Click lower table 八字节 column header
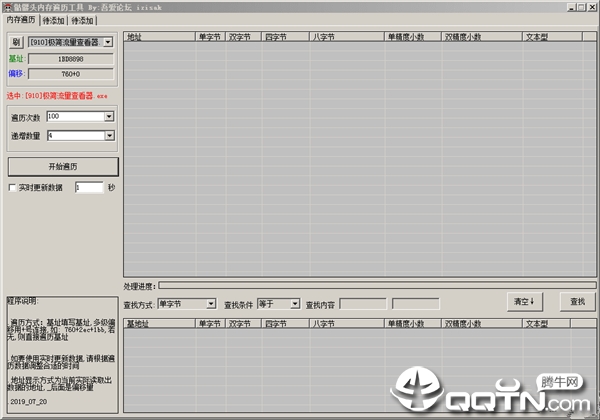This screenshot has height=420, width=600. [x=347, y=324]
